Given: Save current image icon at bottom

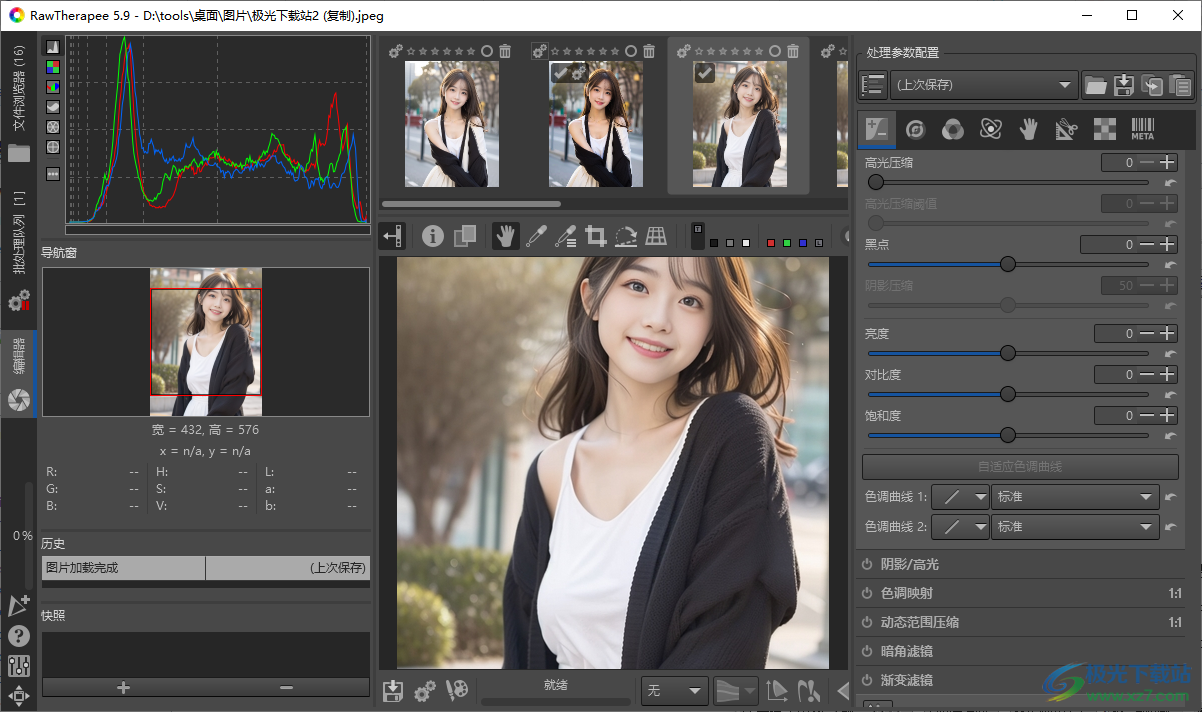Looking at the screenshot, I should [393, 691].
